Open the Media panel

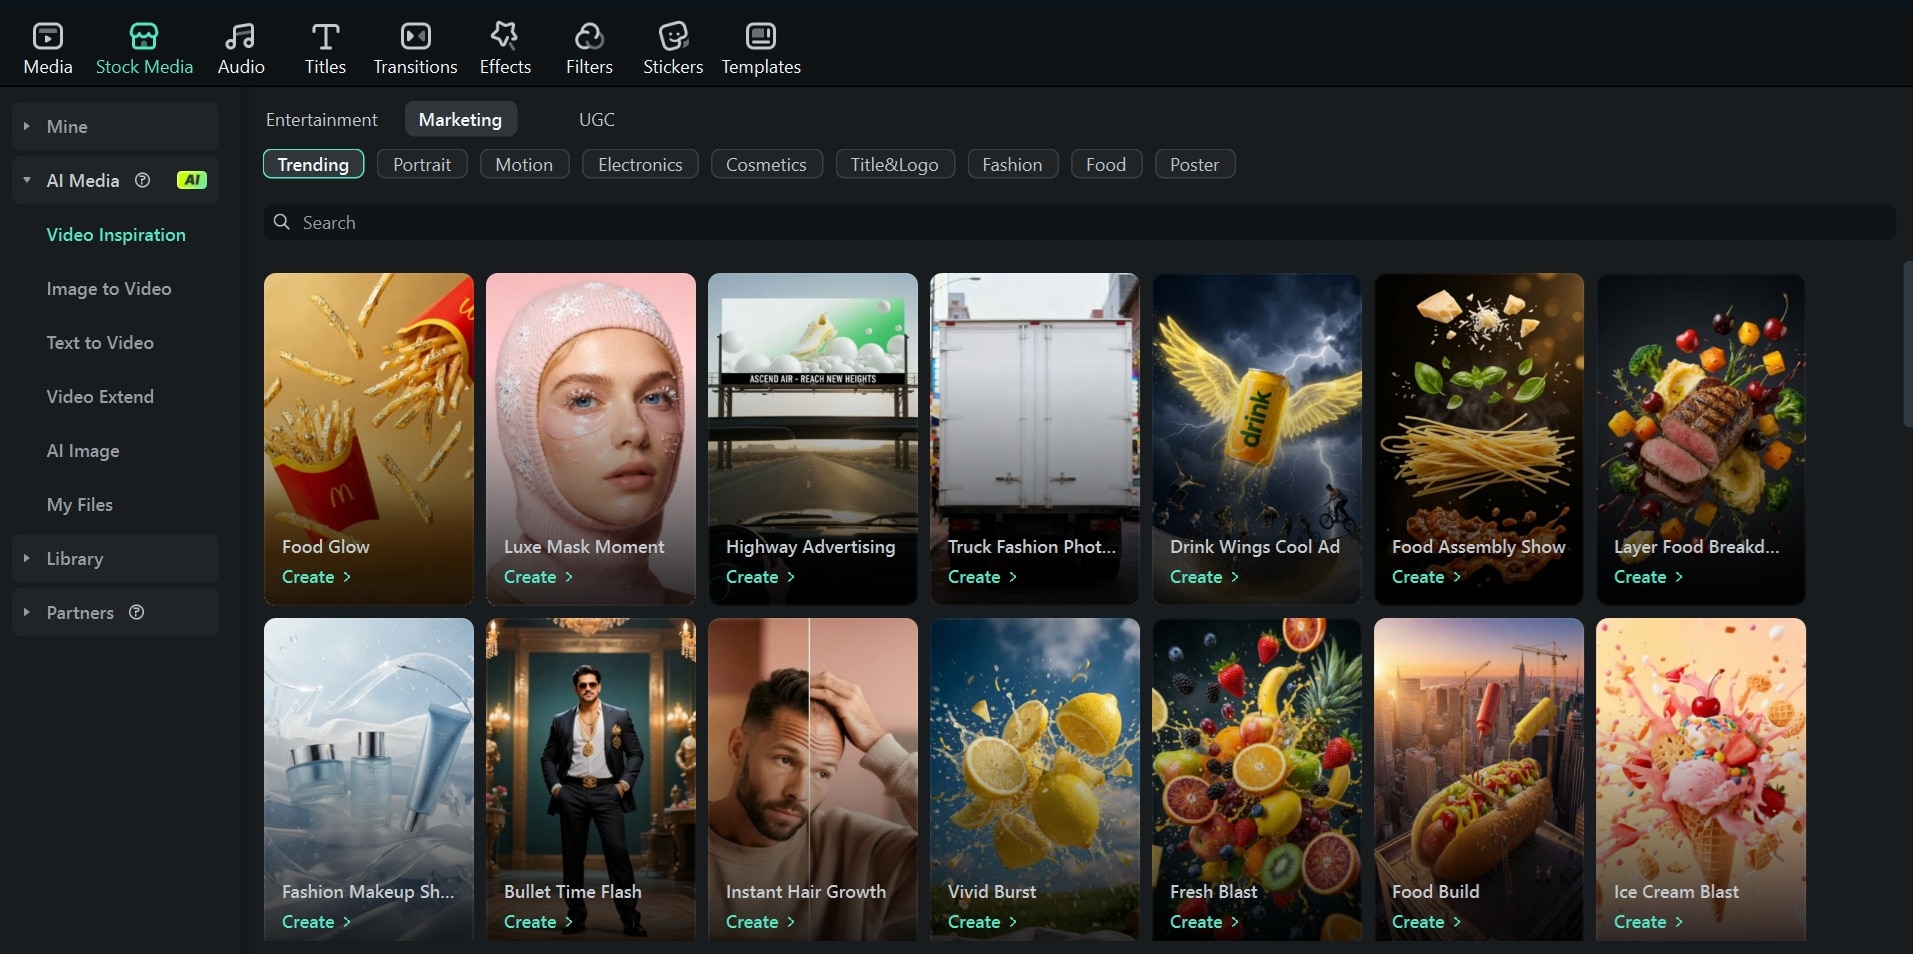(47, 45)
